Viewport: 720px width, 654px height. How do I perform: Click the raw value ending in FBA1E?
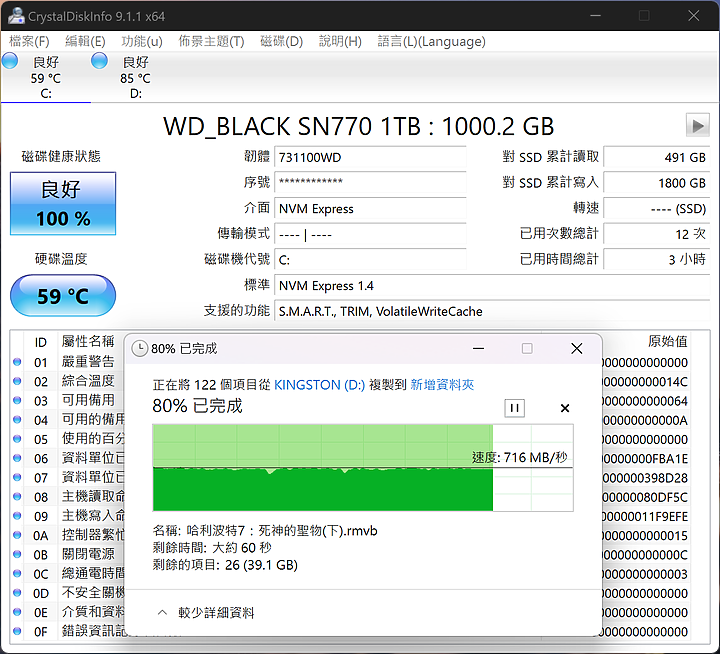[x=645, y=459]
